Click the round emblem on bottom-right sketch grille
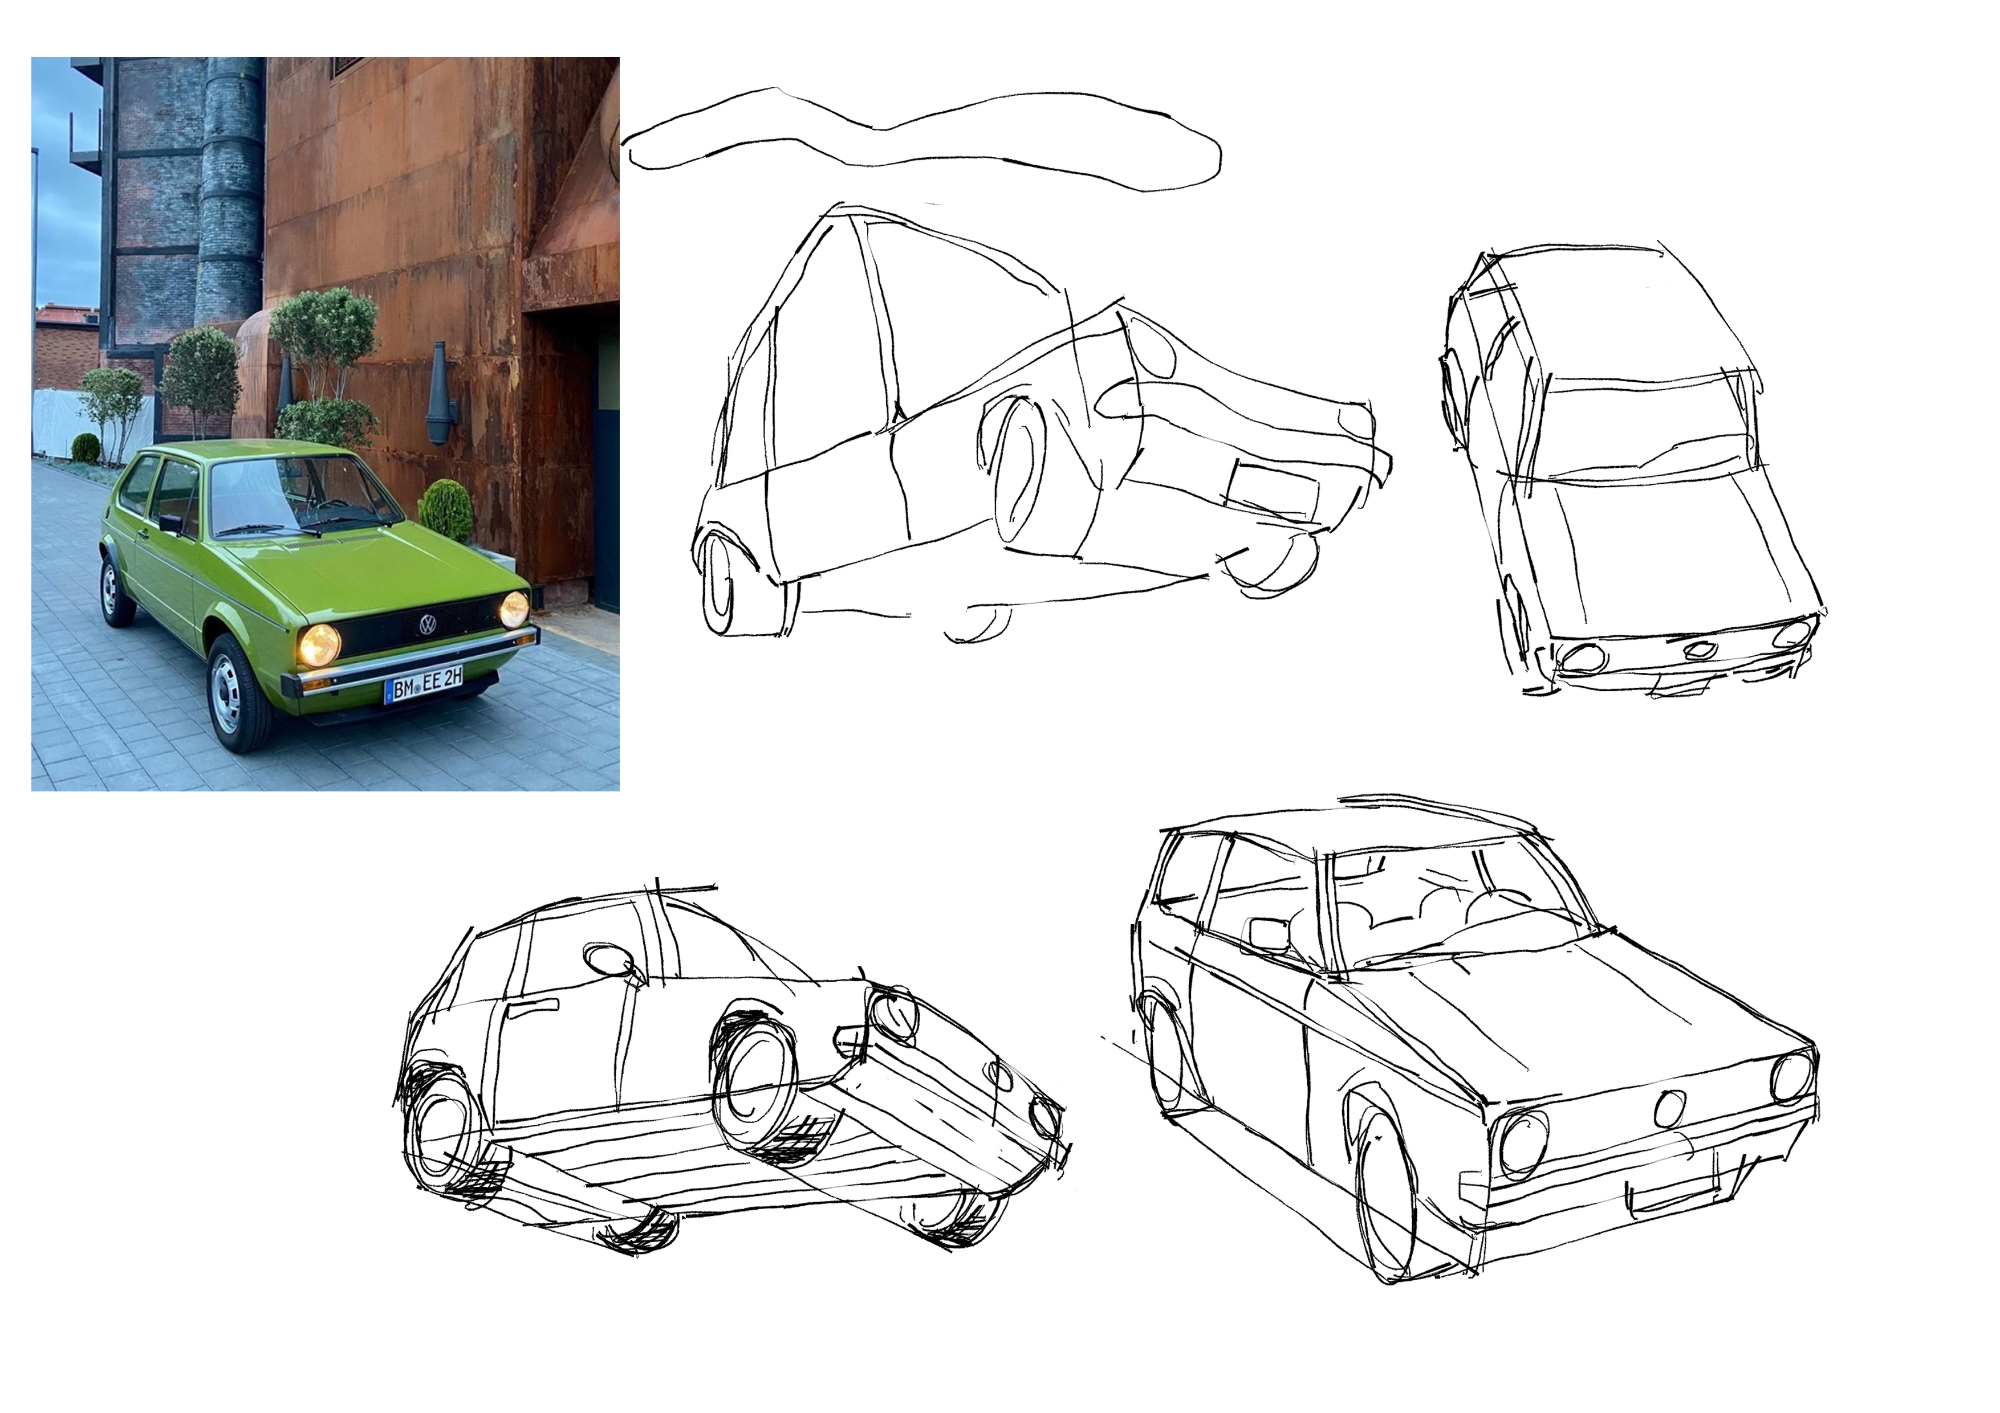 pos(1669,1109)
